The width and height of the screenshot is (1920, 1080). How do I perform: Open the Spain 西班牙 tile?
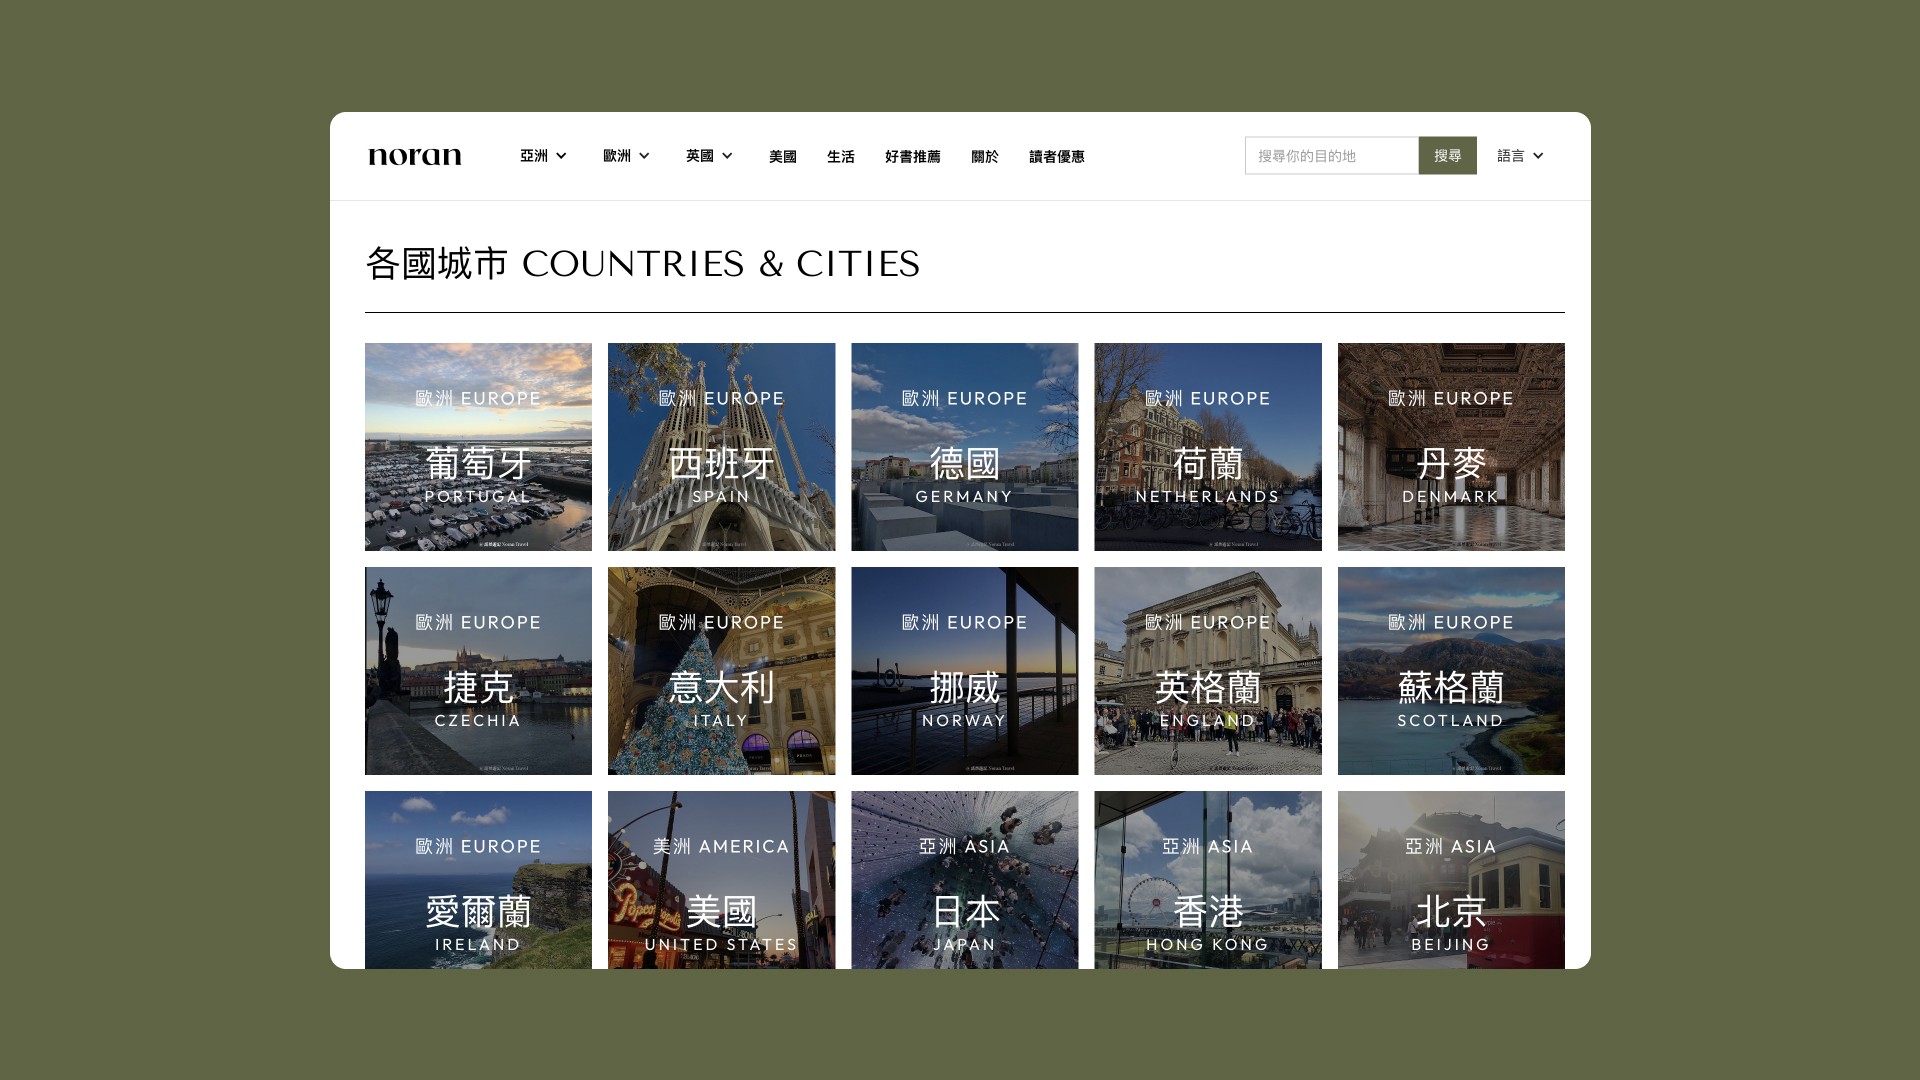coord(721,447)
